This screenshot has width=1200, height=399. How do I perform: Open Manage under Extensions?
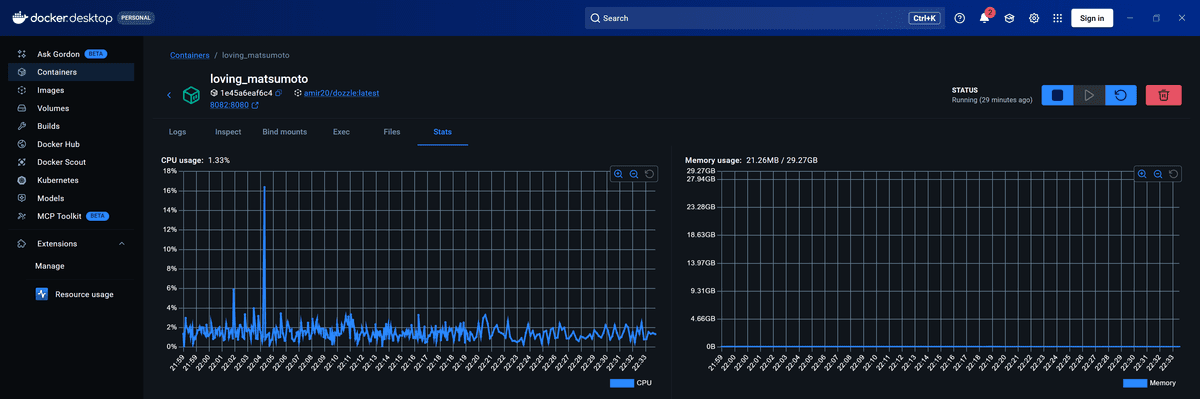[50, 266]
